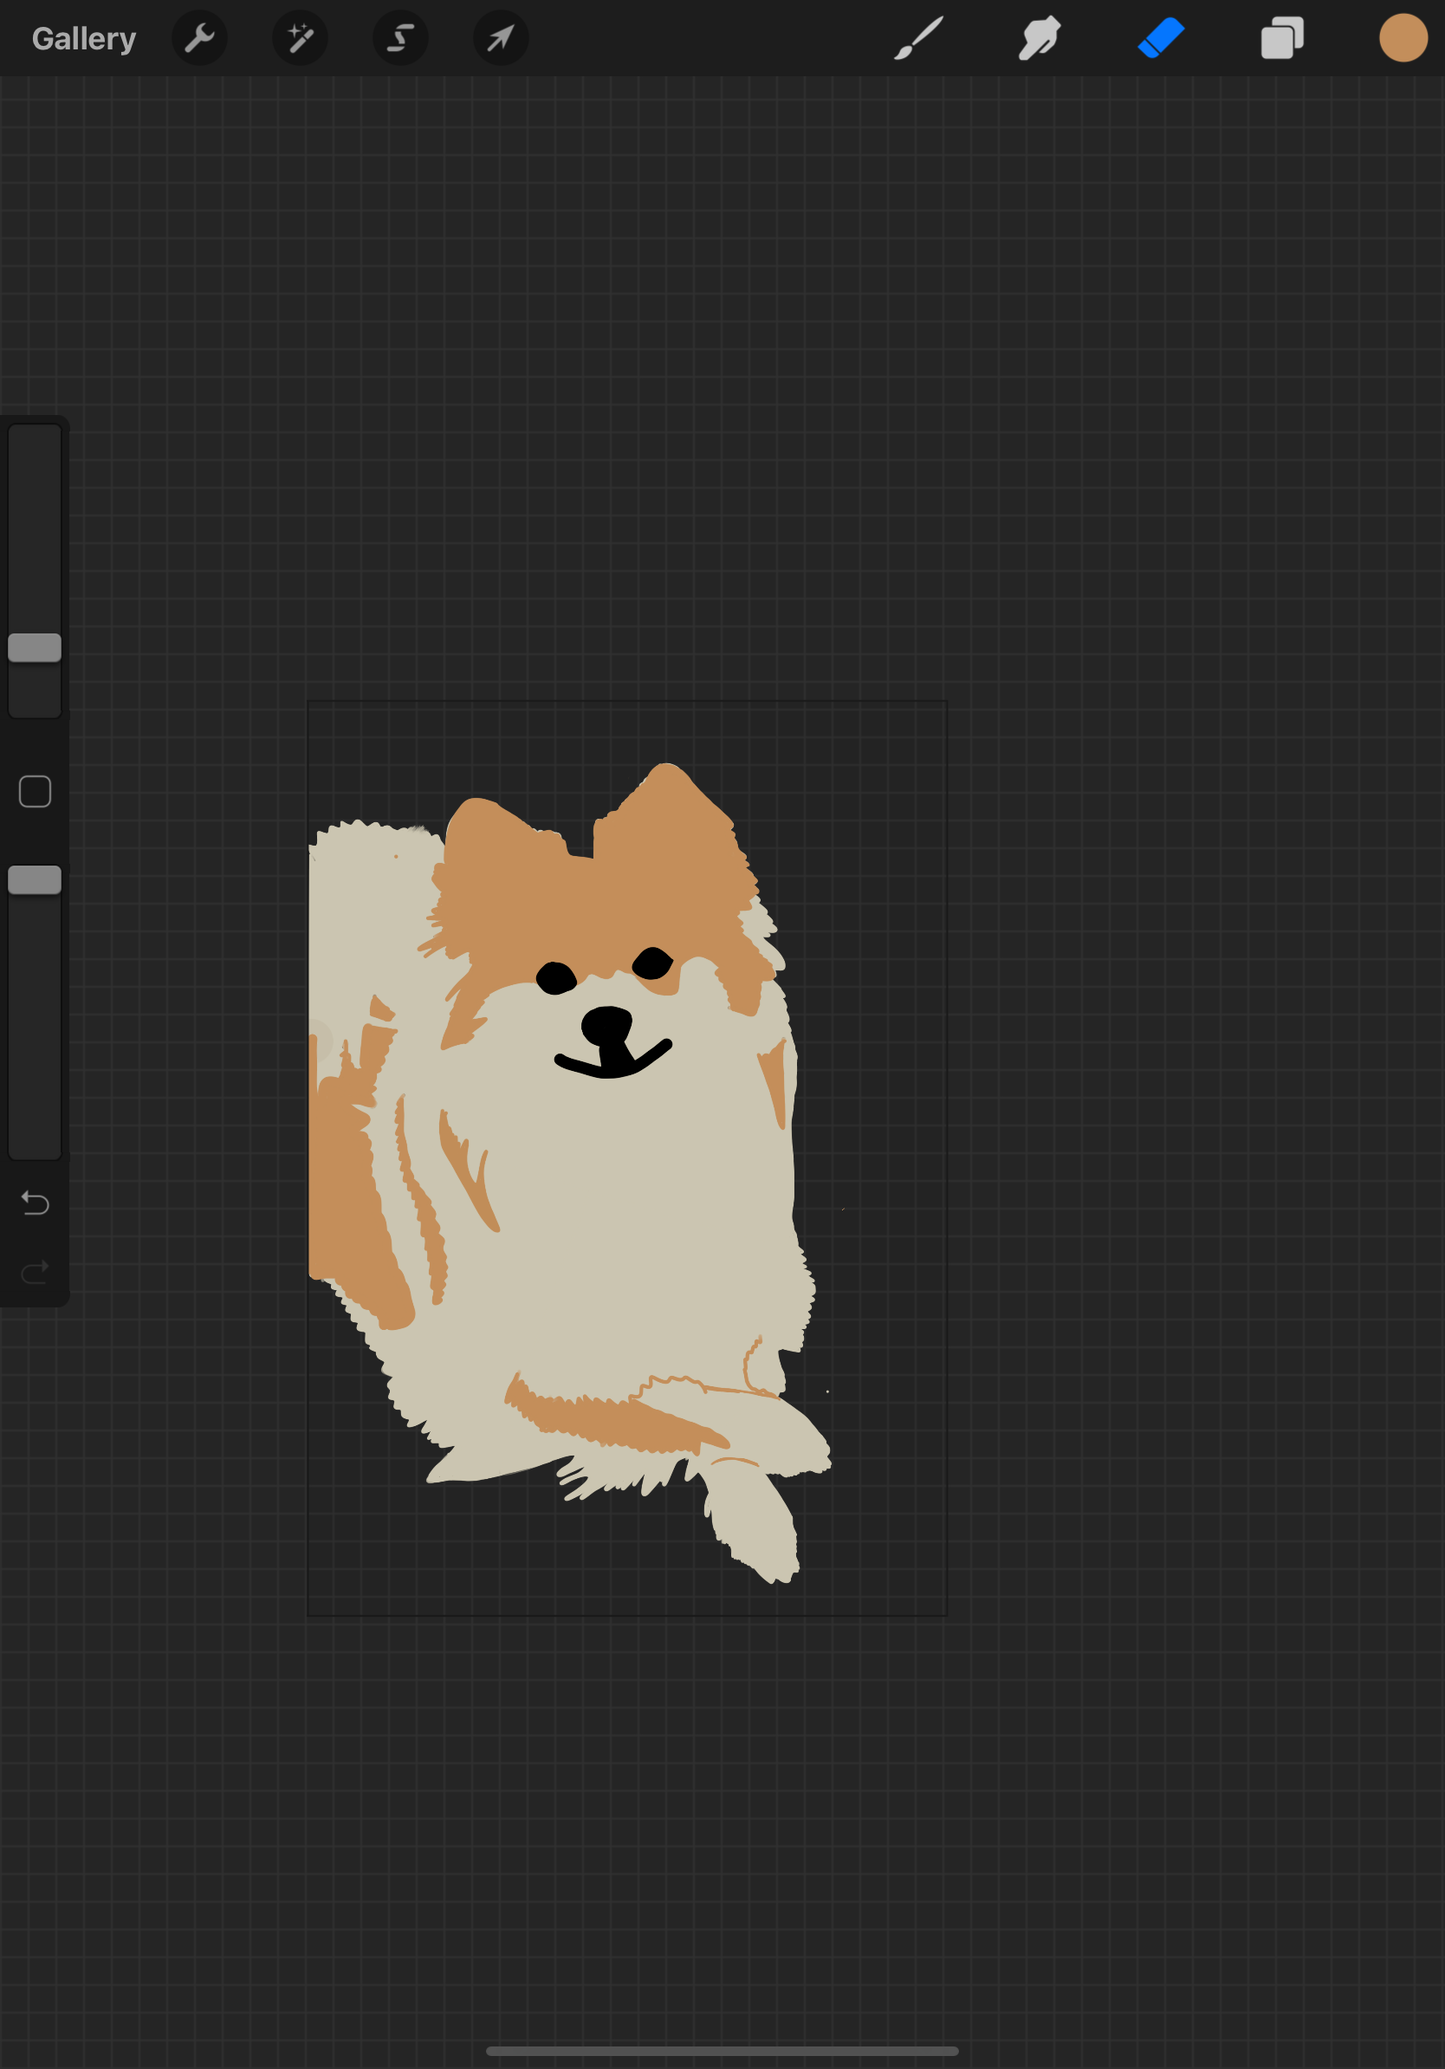The height and width of the screenshot is (2069, 1445).
Task: Click the brush size slider handle
Action: coord(35,648)
